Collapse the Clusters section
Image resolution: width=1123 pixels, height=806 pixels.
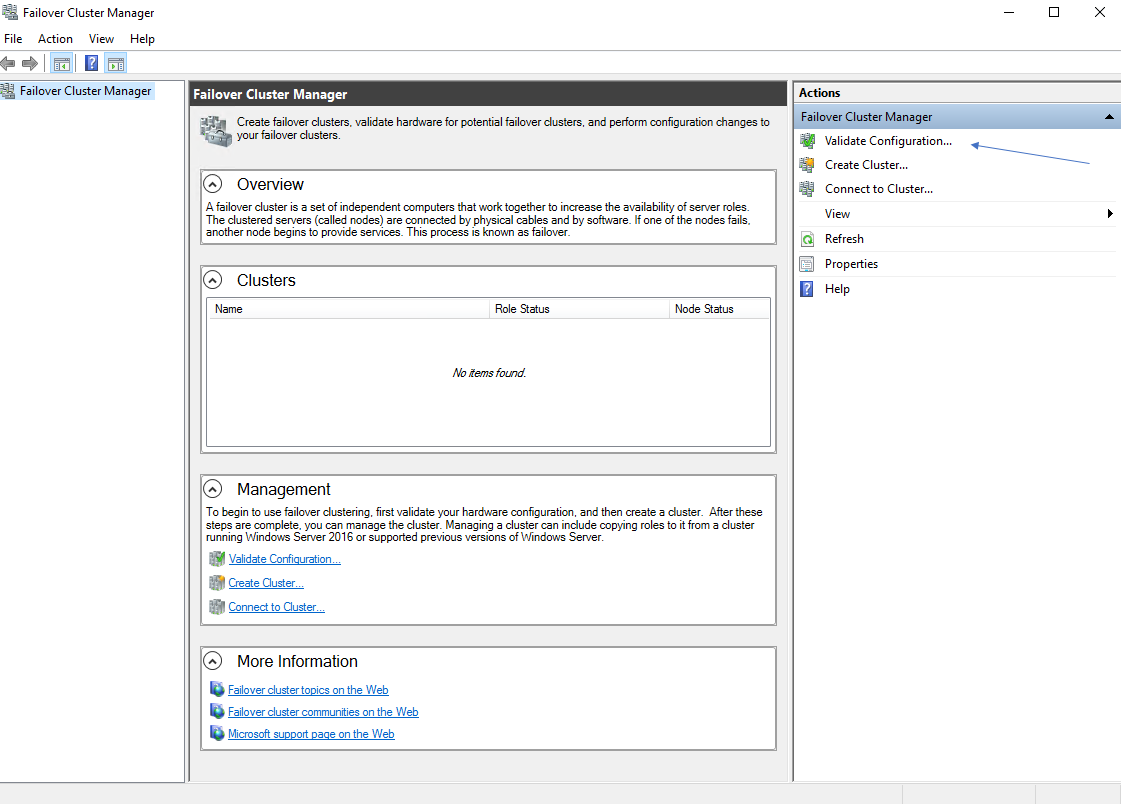tap(212, 280)
